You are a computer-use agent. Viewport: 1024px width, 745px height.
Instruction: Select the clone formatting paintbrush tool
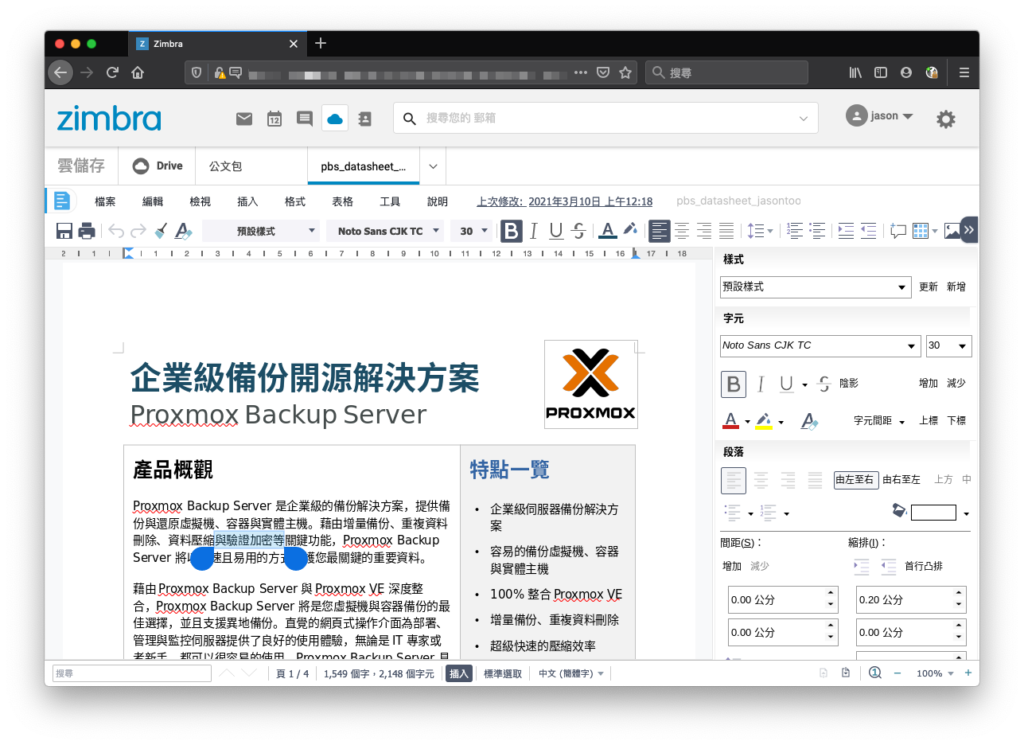pyautogui.click(x=161, y=231)
